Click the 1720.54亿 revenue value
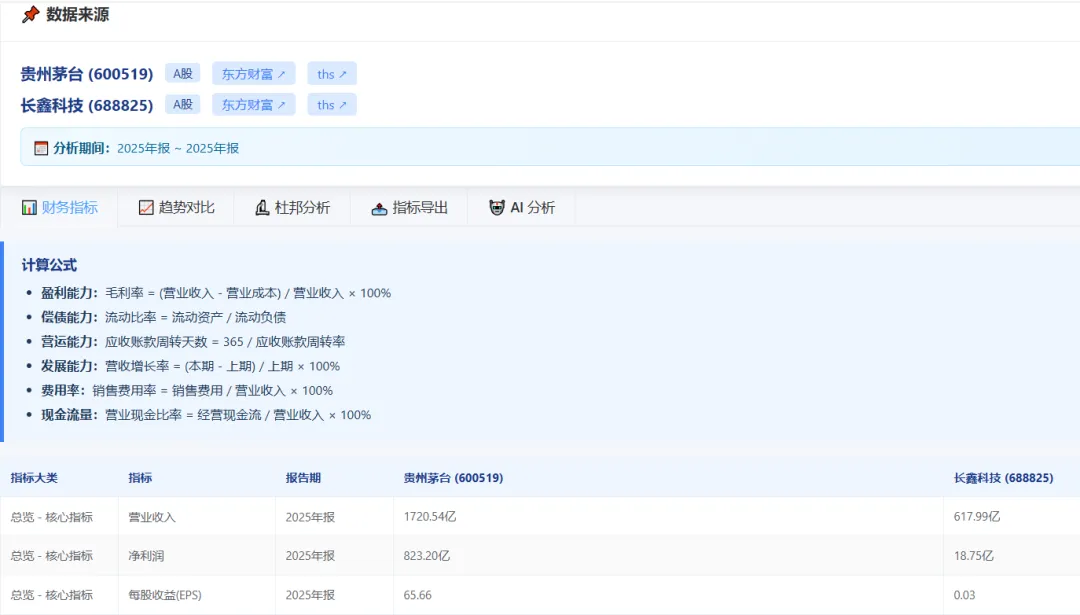Screen dimensions: 1080x615 pyautogui.click(x=430, y=517)
